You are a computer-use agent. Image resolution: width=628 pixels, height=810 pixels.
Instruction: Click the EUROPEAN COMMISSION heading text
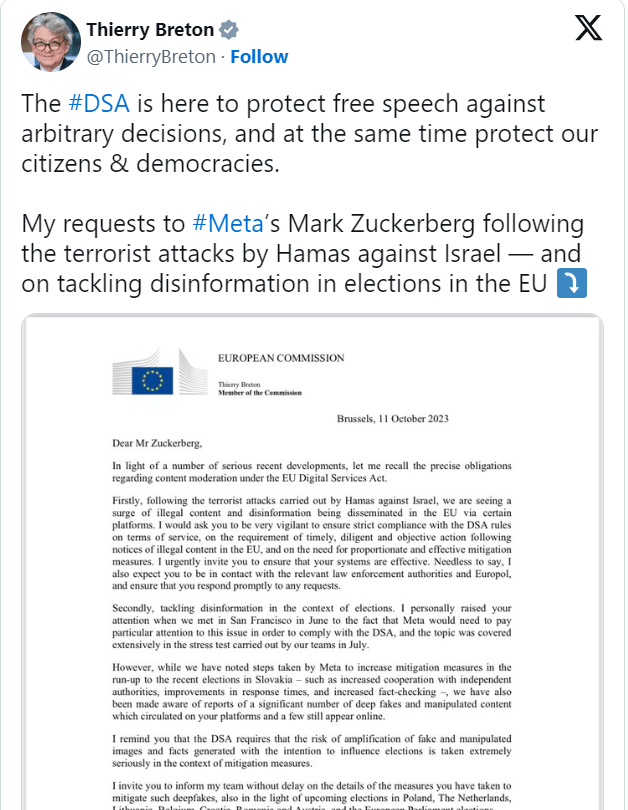pyautogui.click(x=281, y=357)
